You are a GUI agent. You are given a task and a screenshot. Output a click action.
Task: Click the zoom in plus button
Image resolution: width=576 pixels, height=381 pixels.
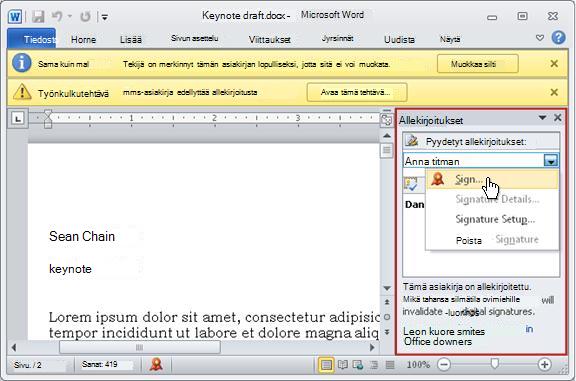[x=544, y=365]
